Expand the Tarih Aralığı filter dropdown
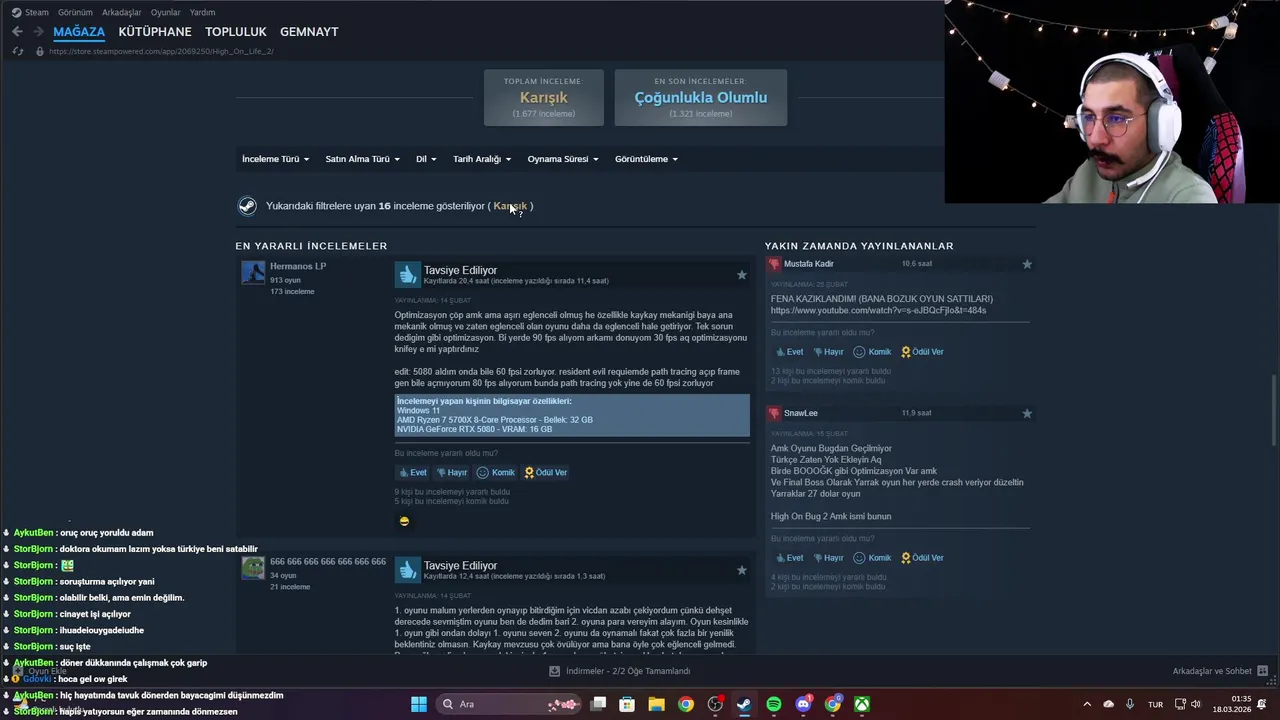 482,159
